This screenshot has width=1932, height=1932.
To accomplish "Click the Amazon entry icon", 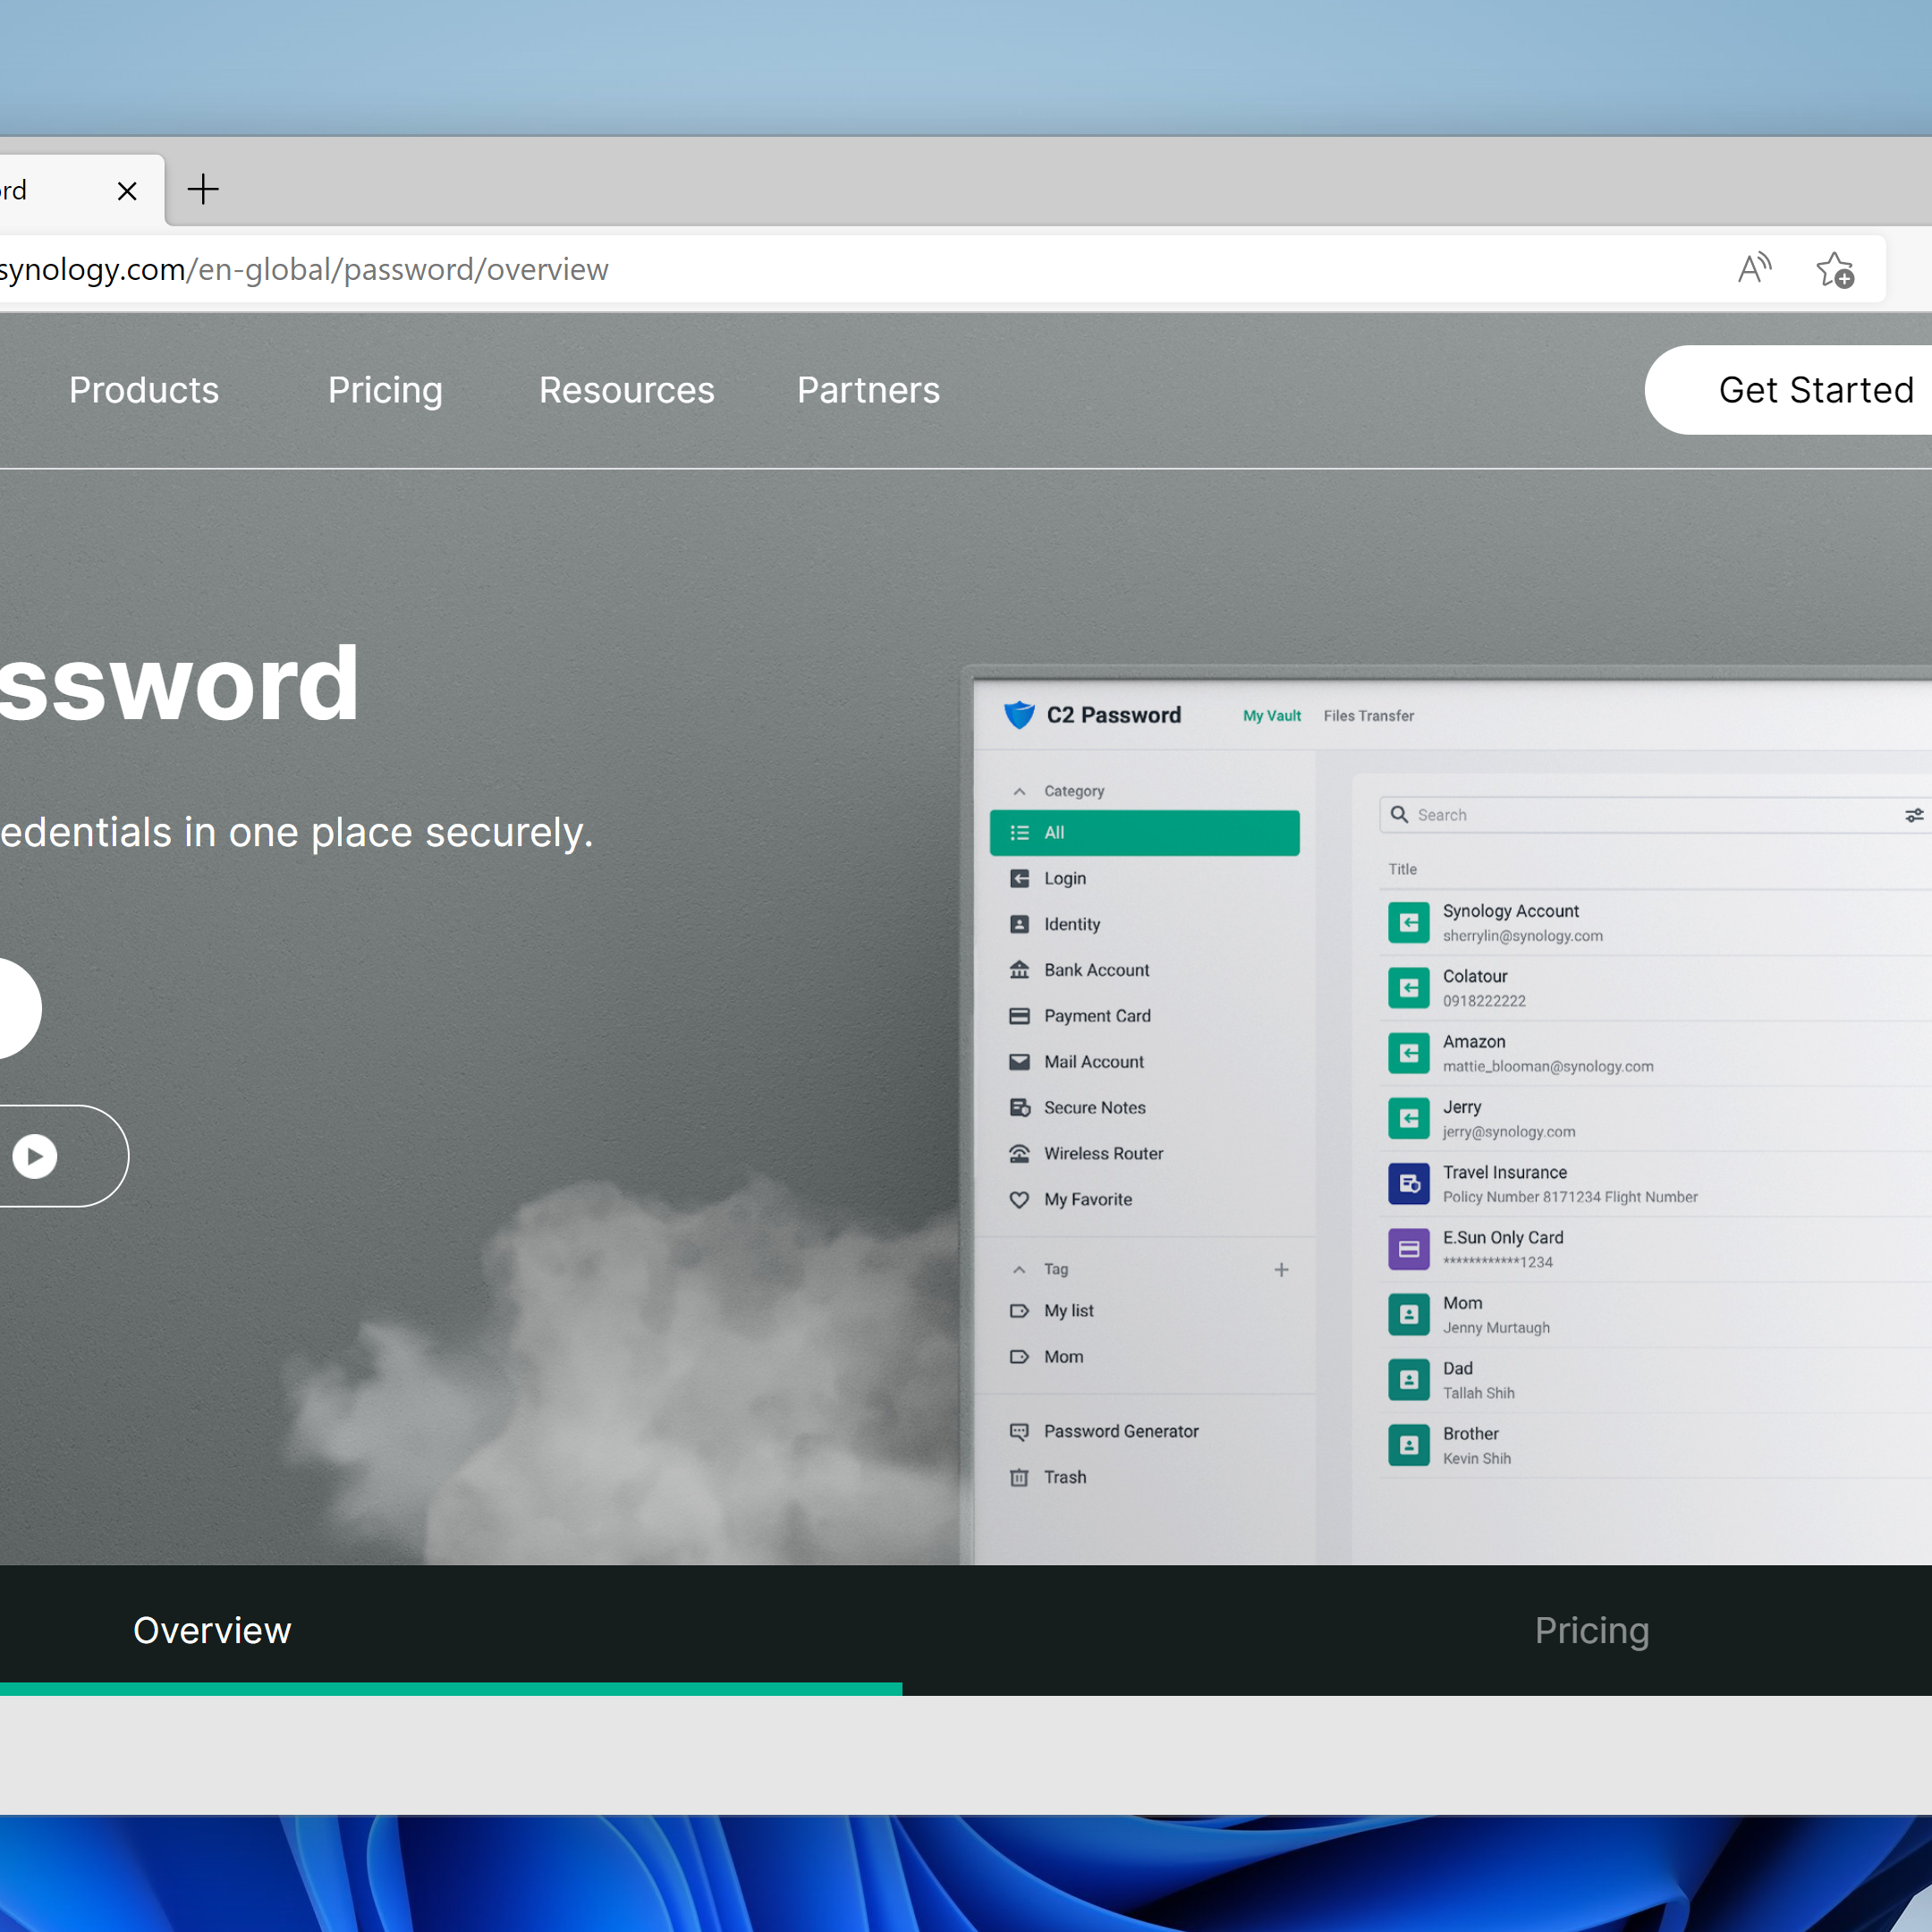I will 1408,1053.
